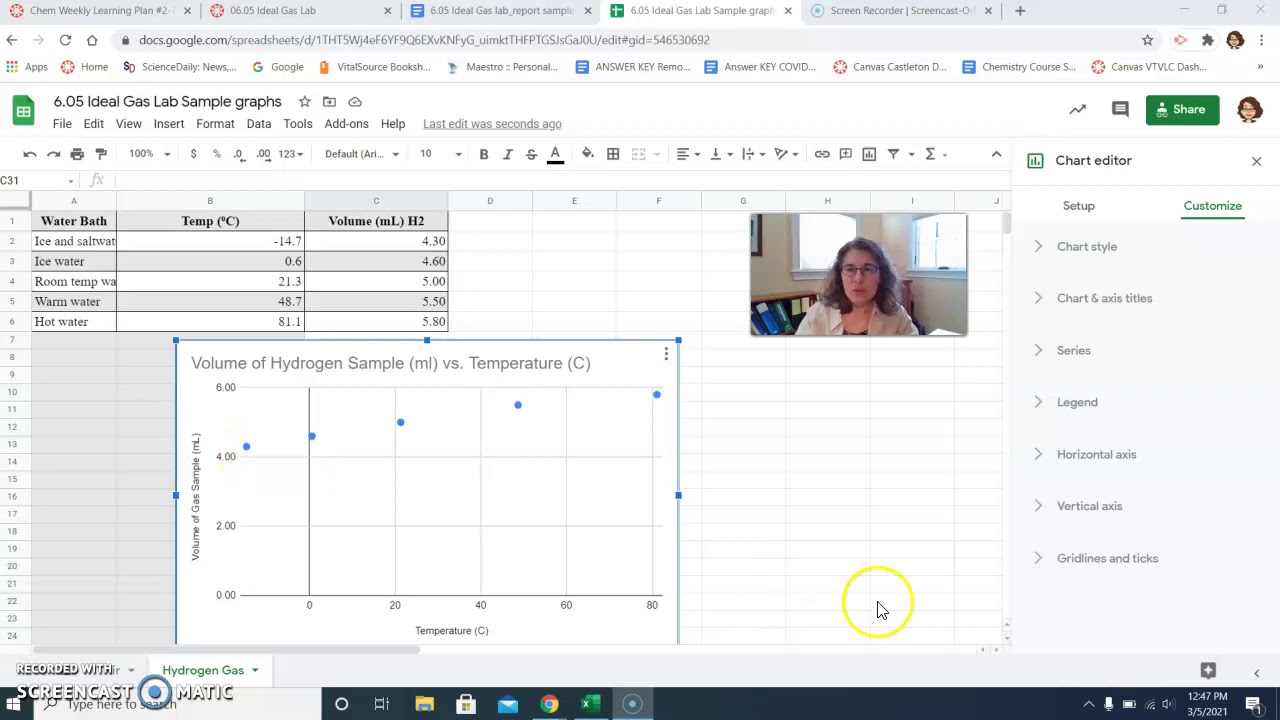Select the Customize tab

tap(1212, 206)
